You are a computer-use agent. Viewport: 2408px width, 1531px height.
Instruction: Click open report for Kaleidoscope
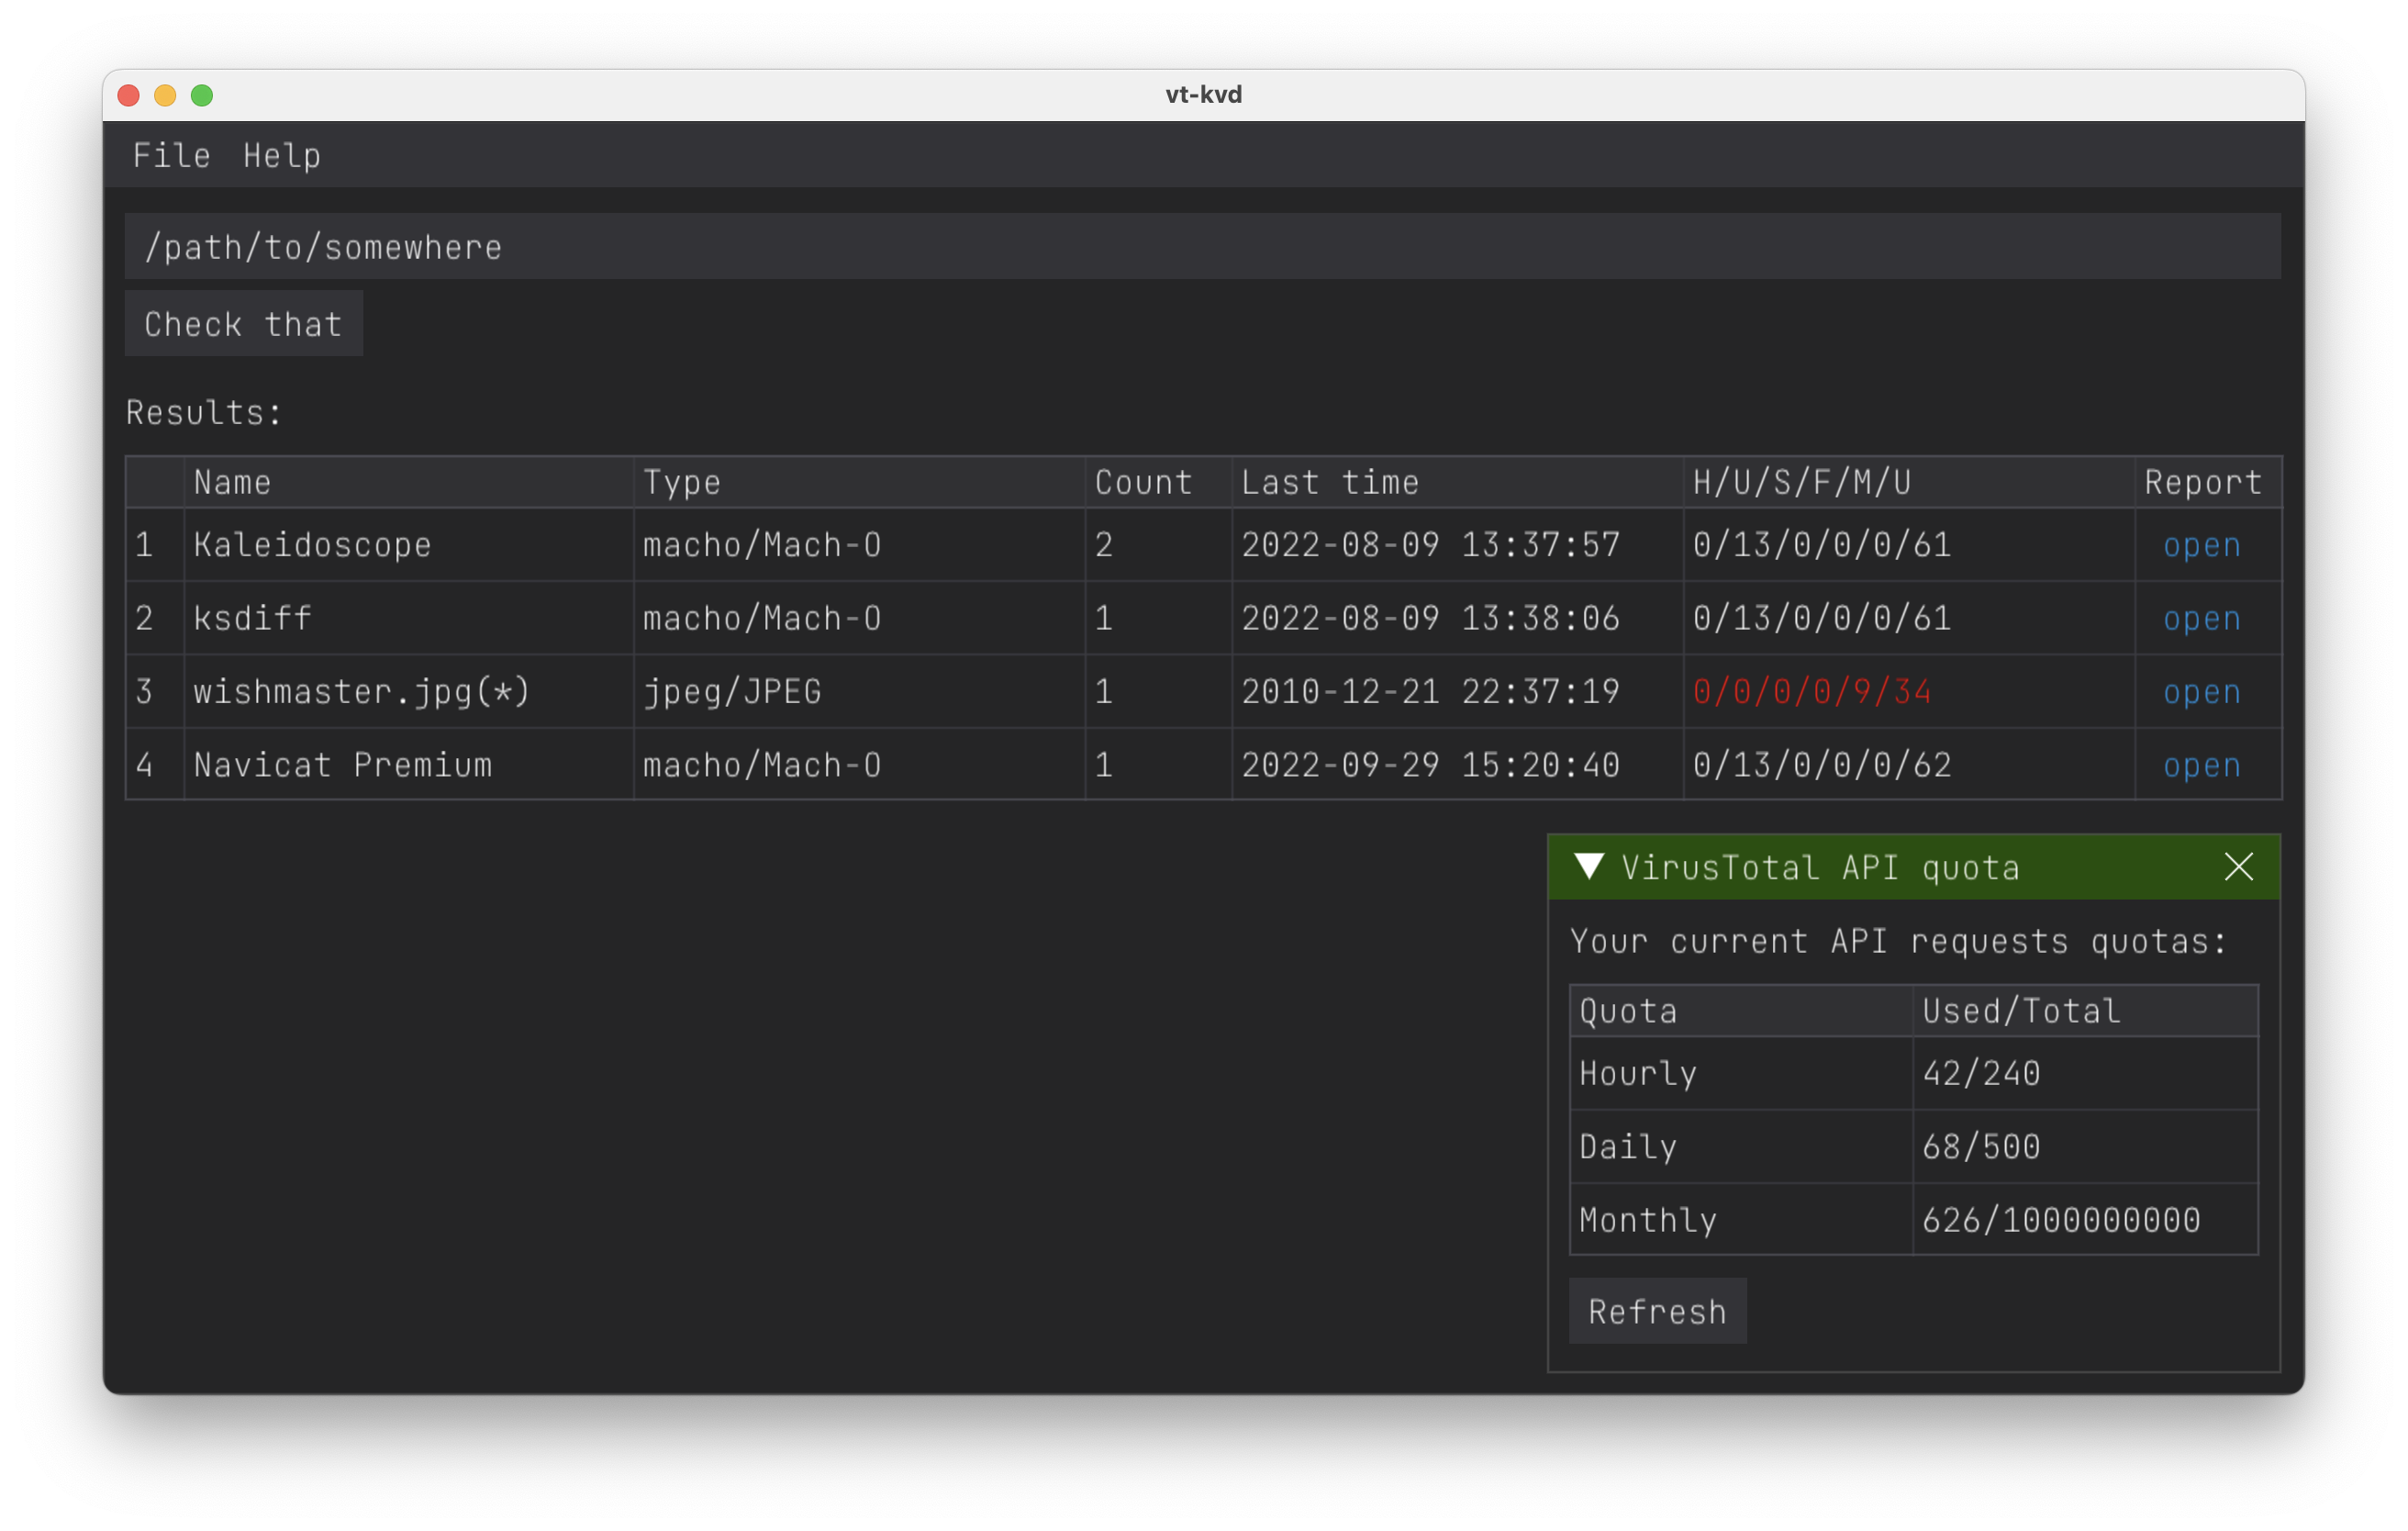coord(2201,546)
